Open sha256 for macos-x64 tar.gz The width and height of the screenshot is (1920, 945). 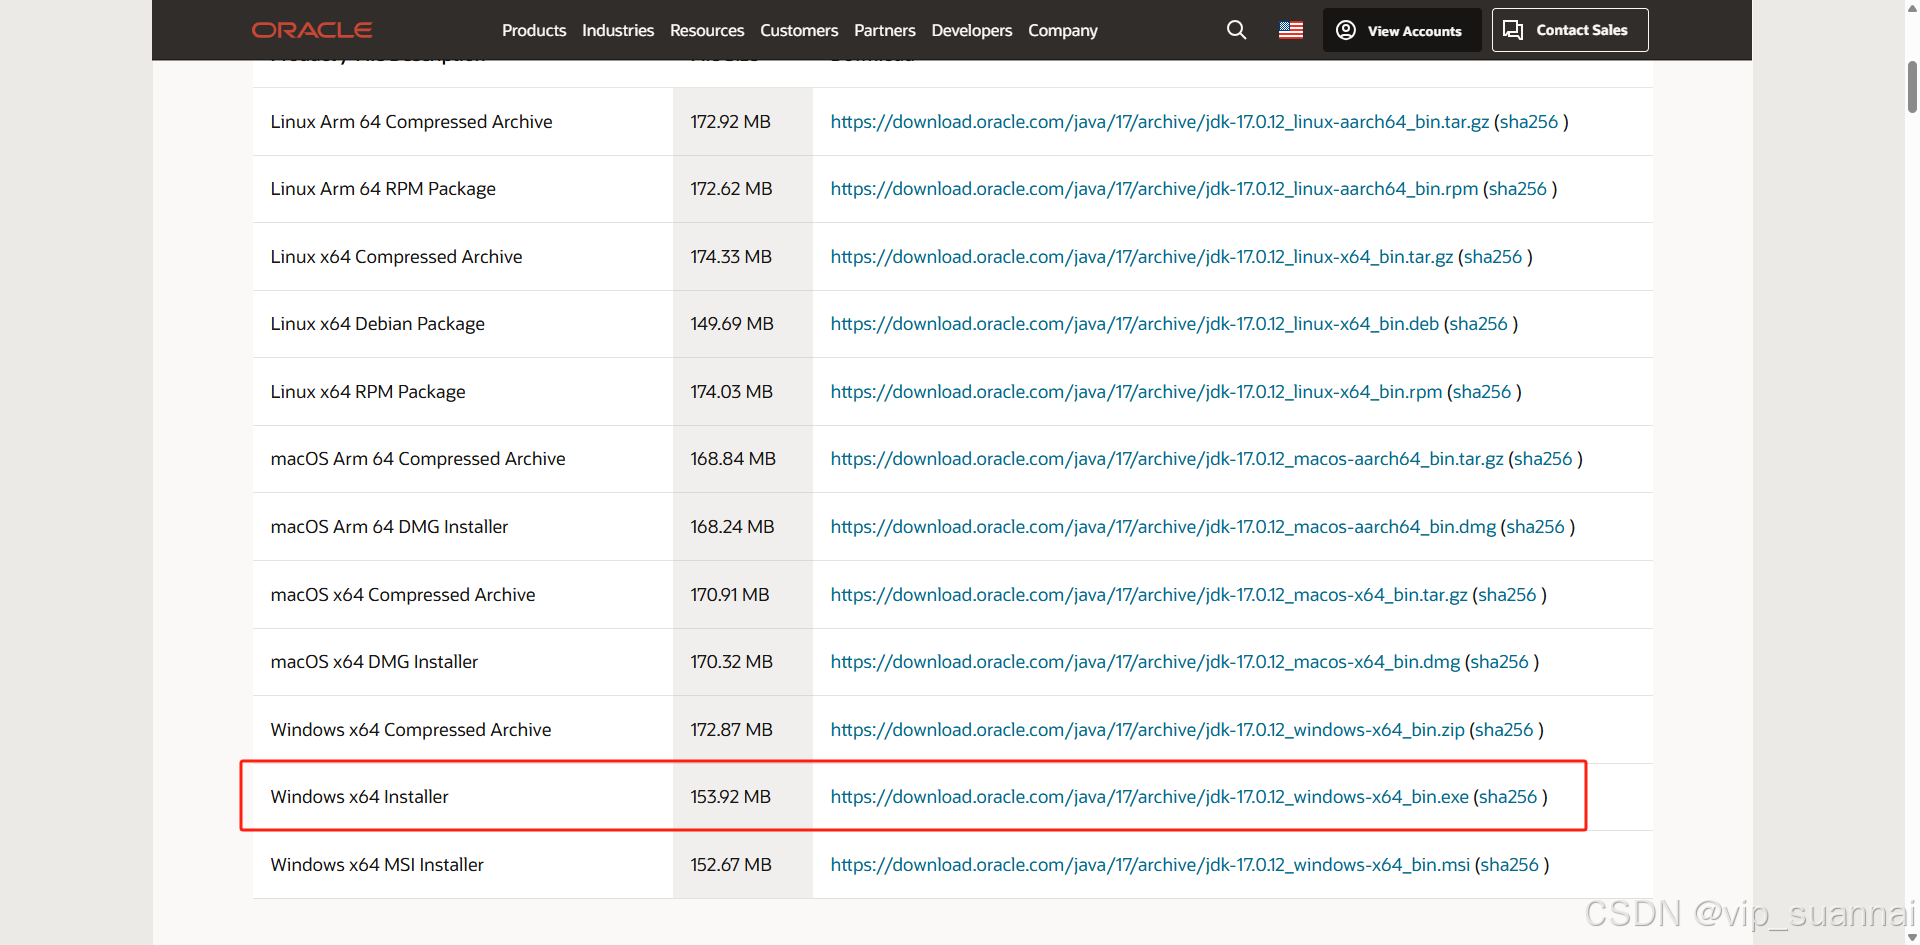1507,595
